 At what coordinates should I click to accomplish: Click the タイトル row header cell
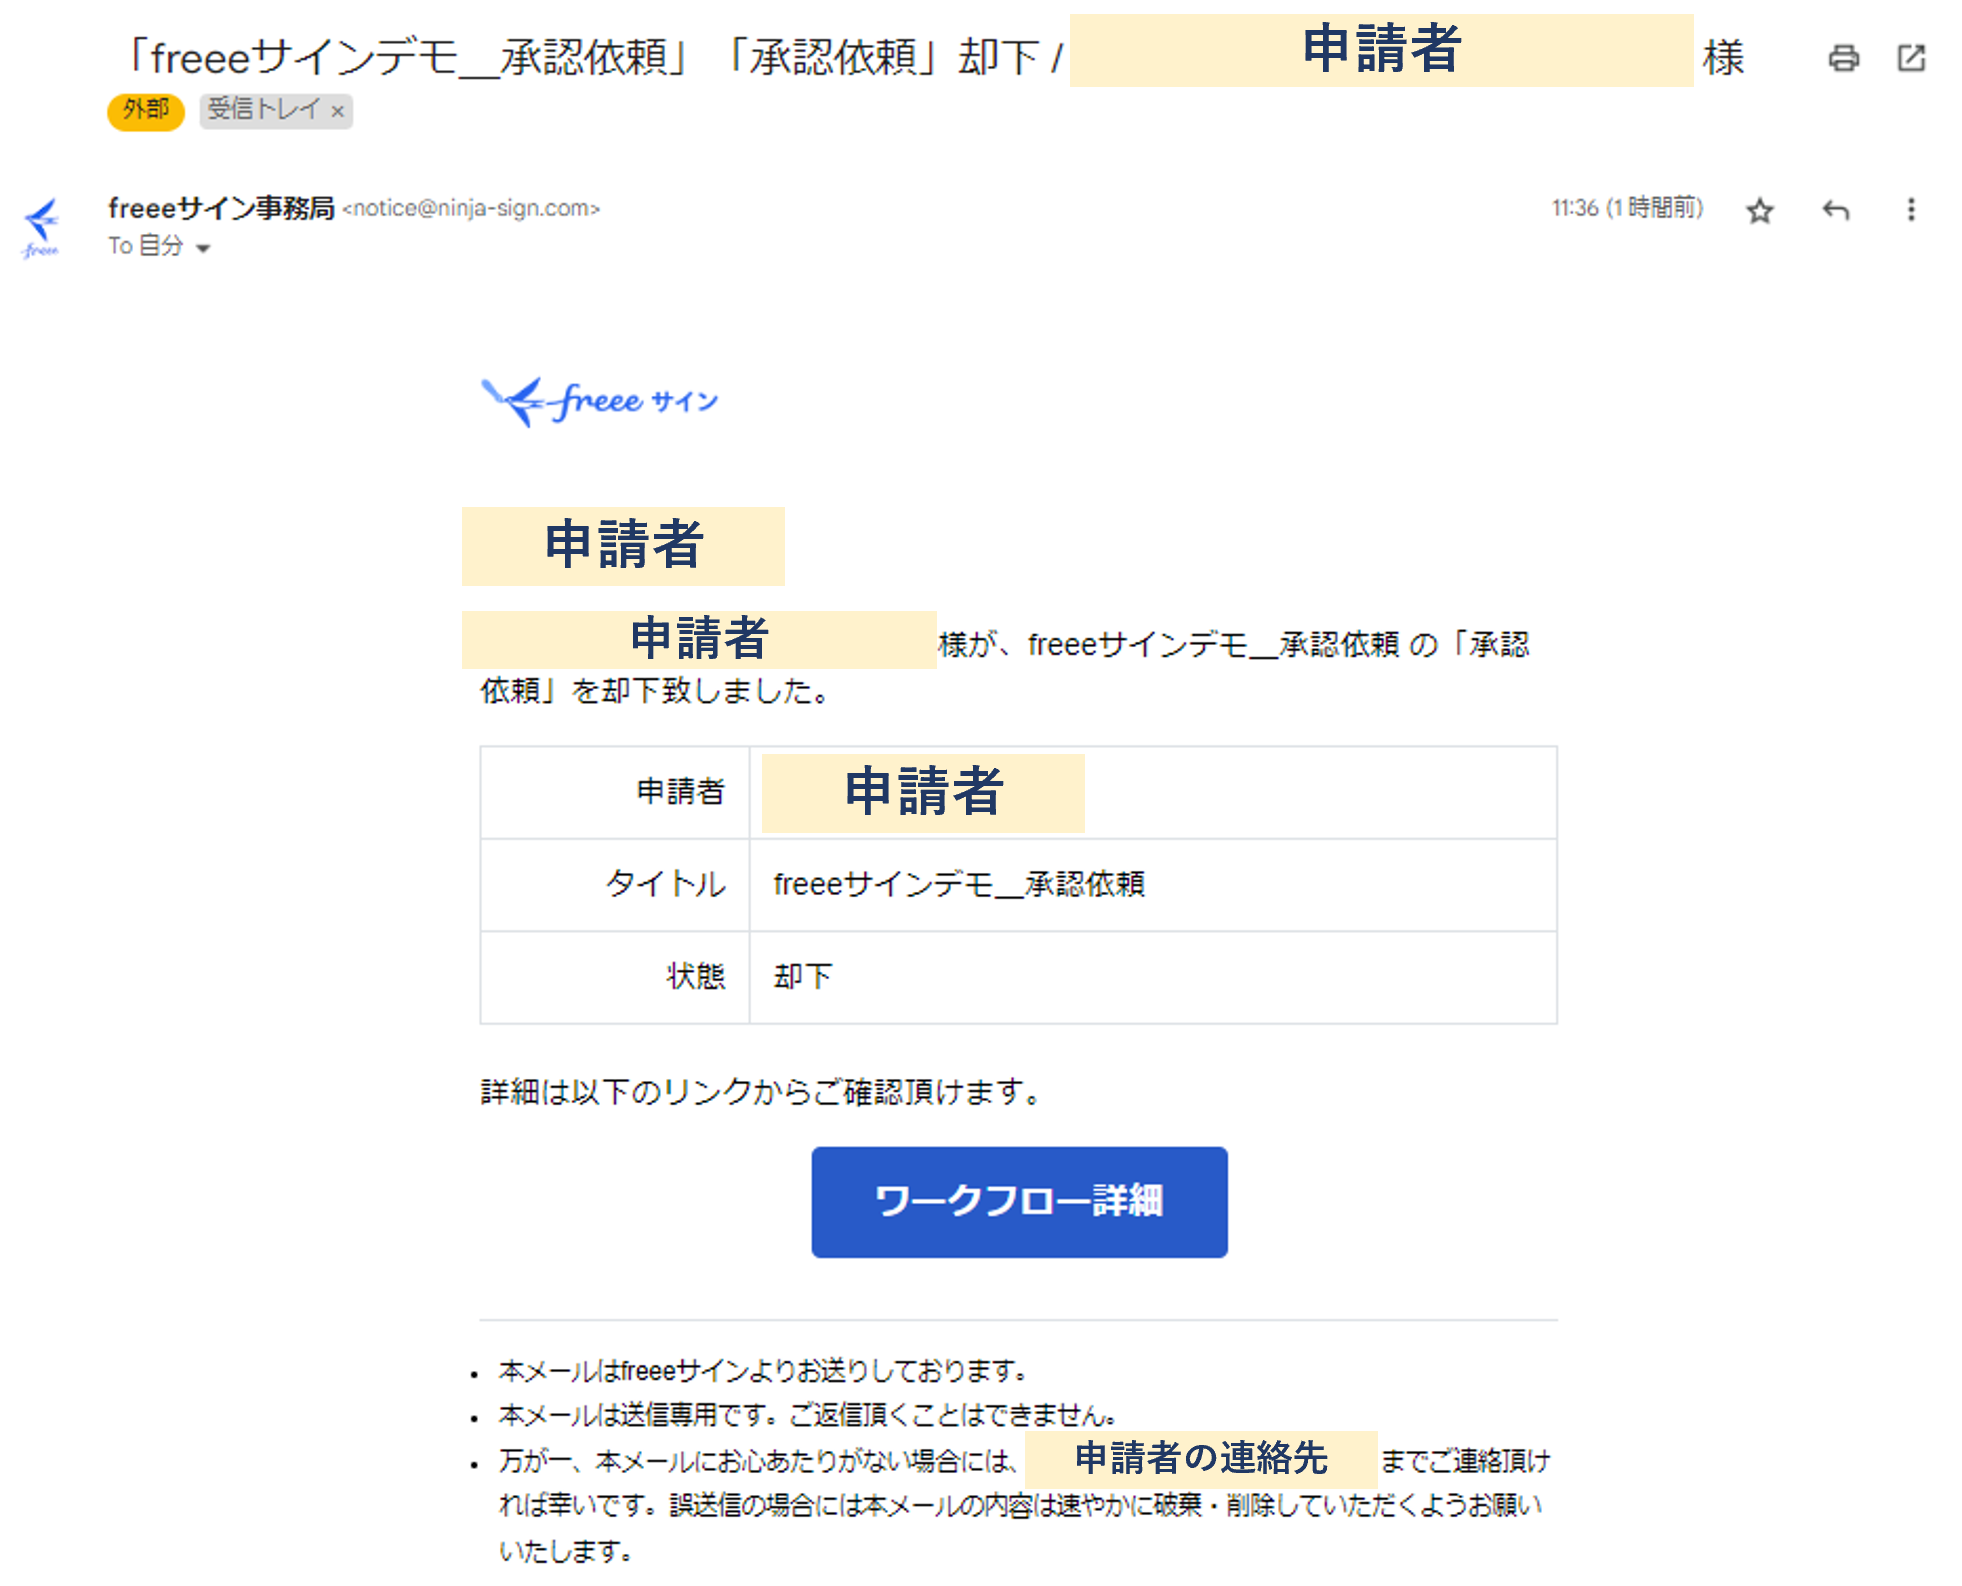coord(615,885)
